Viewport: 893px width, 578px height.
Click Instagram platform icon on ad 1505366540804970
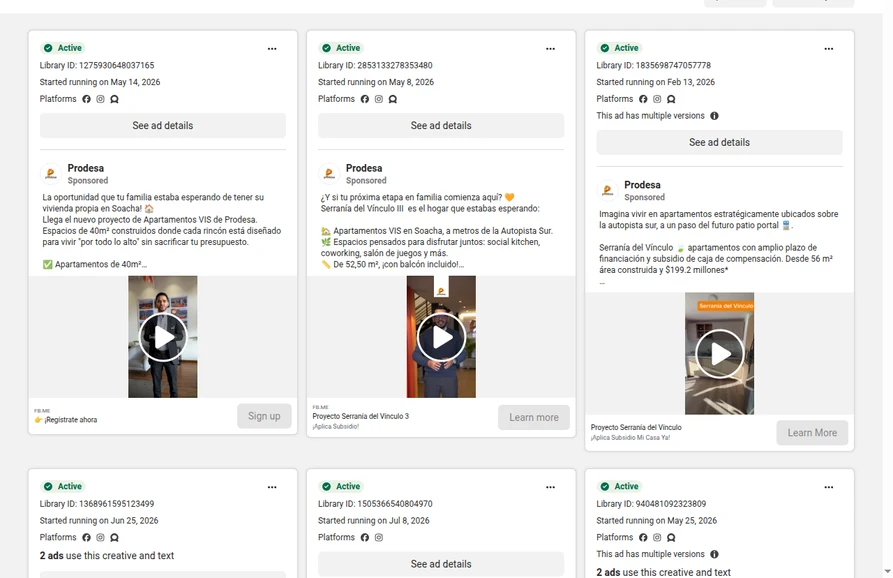[x=379, y=538]
